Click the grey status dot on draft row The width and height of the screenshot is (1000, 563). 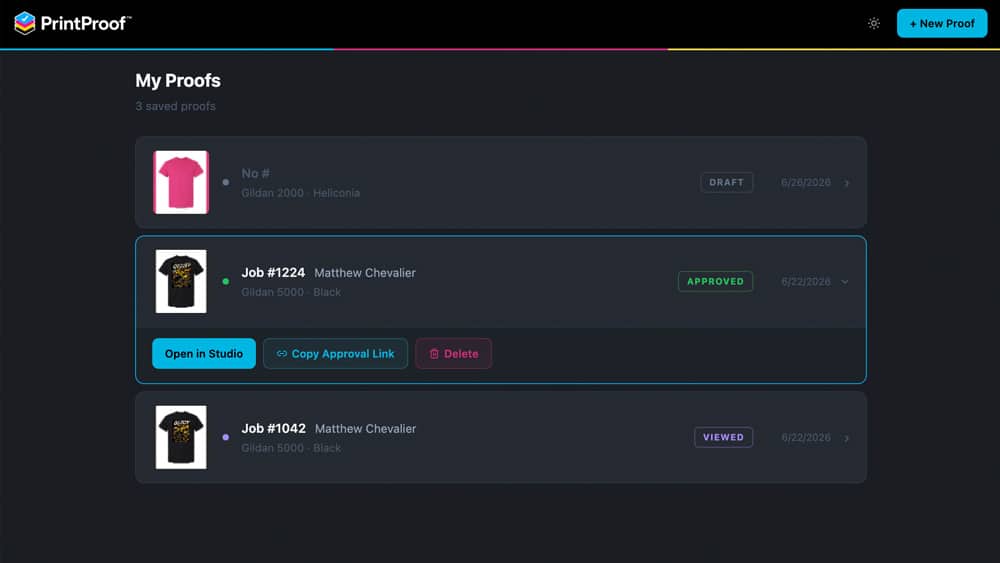tap(226, 182)
